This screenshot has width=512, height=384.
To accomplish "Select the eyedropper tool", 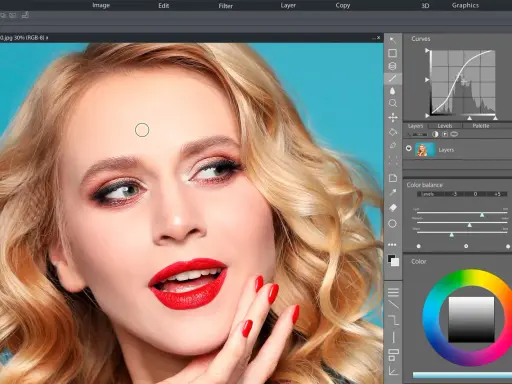I will coord(393,192).
